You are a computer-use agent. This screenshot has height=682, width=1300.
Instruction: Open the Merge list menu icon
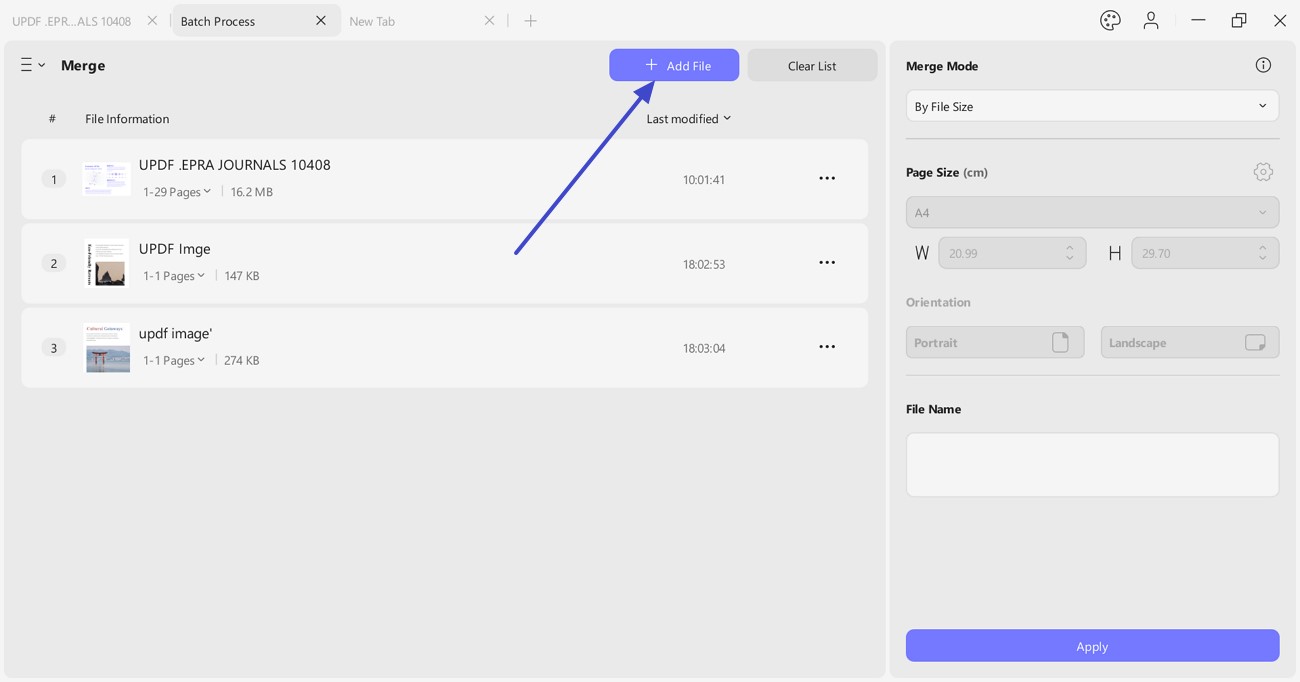point(32,65)
